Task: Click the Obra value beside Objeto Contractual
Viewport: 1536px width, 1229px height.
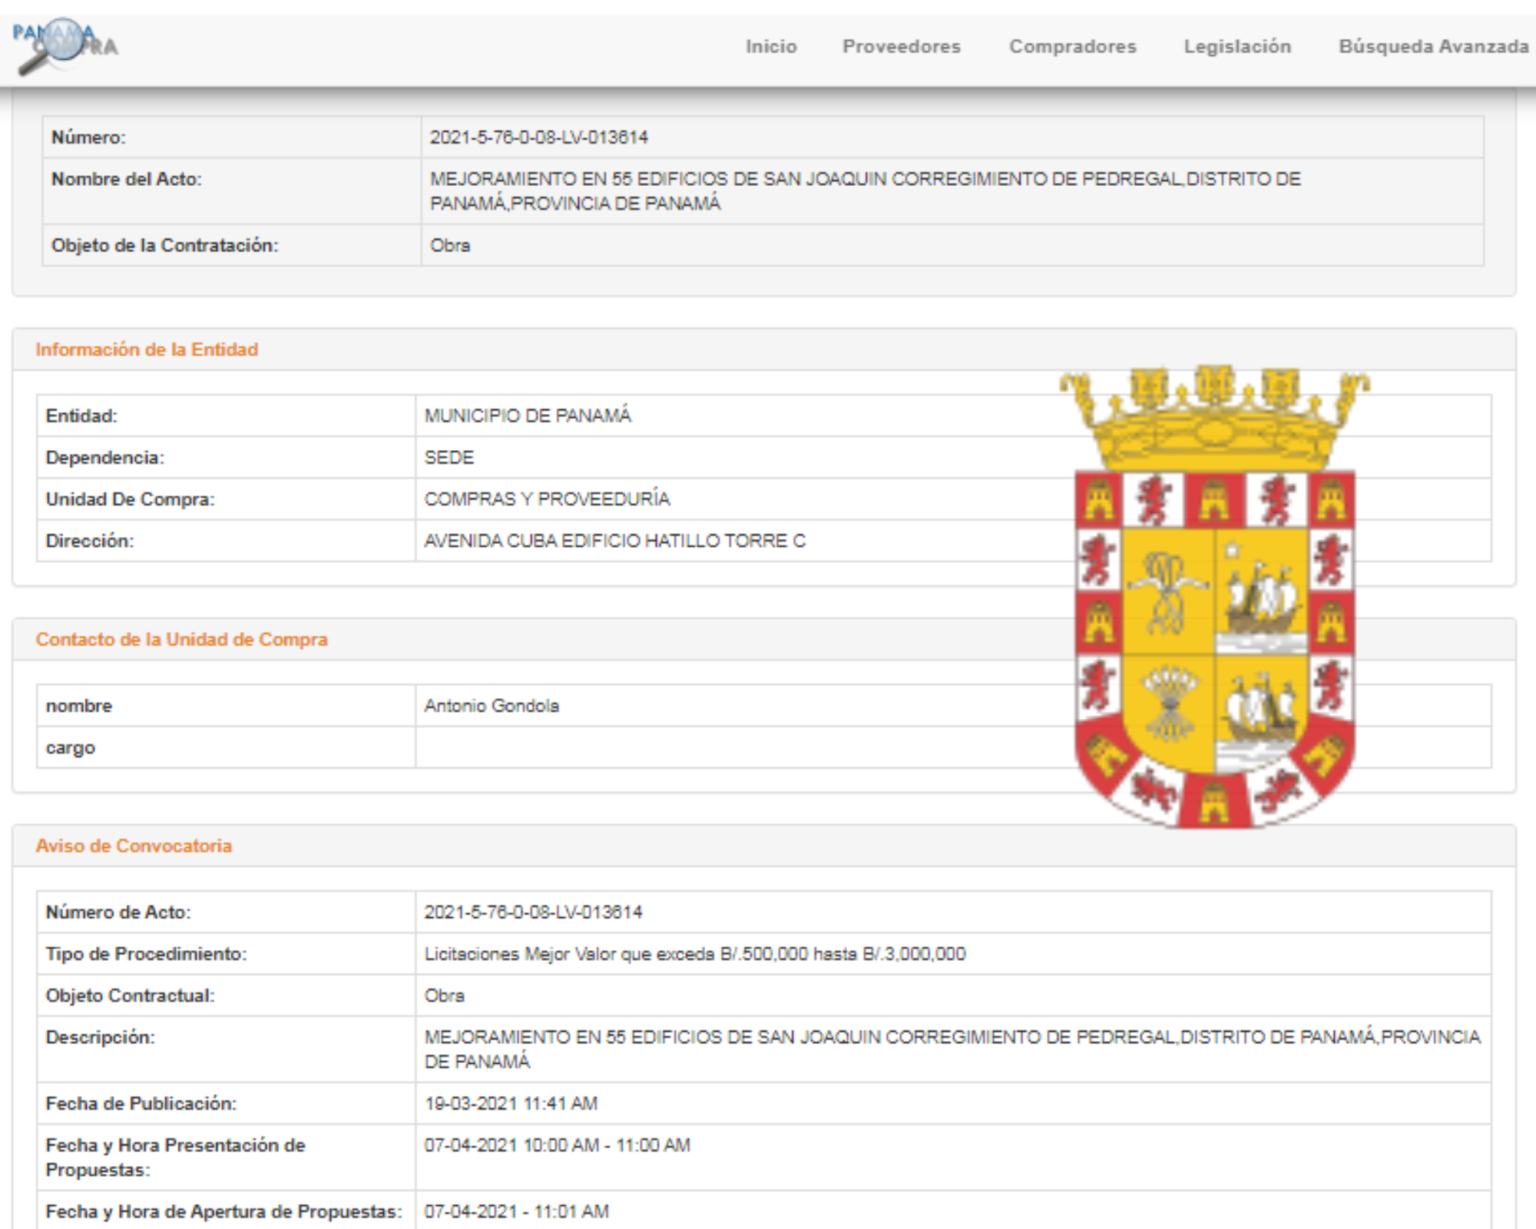Action: click(444, 996)
